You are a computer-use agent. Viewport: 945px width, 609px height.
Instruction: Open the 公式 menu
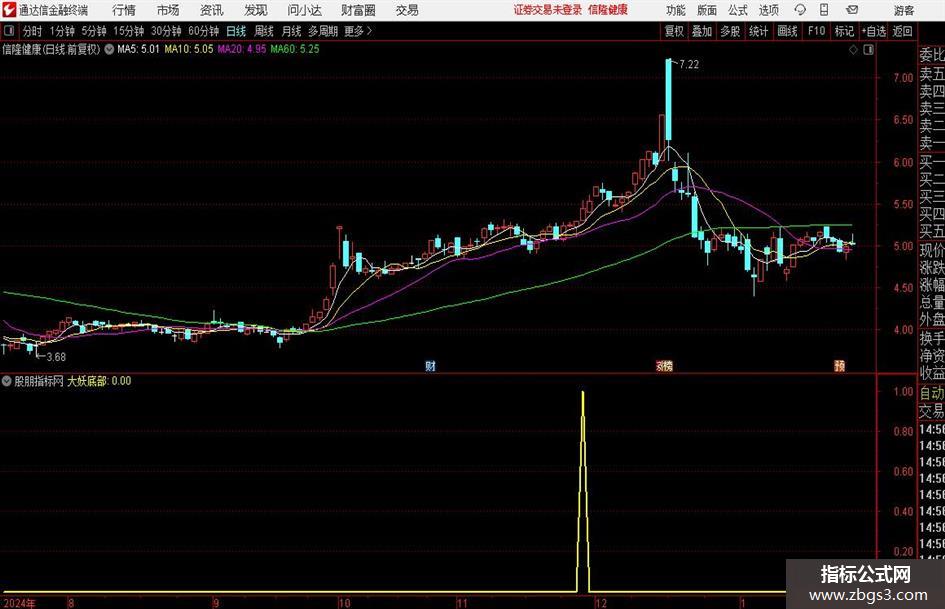coord(738,10)
